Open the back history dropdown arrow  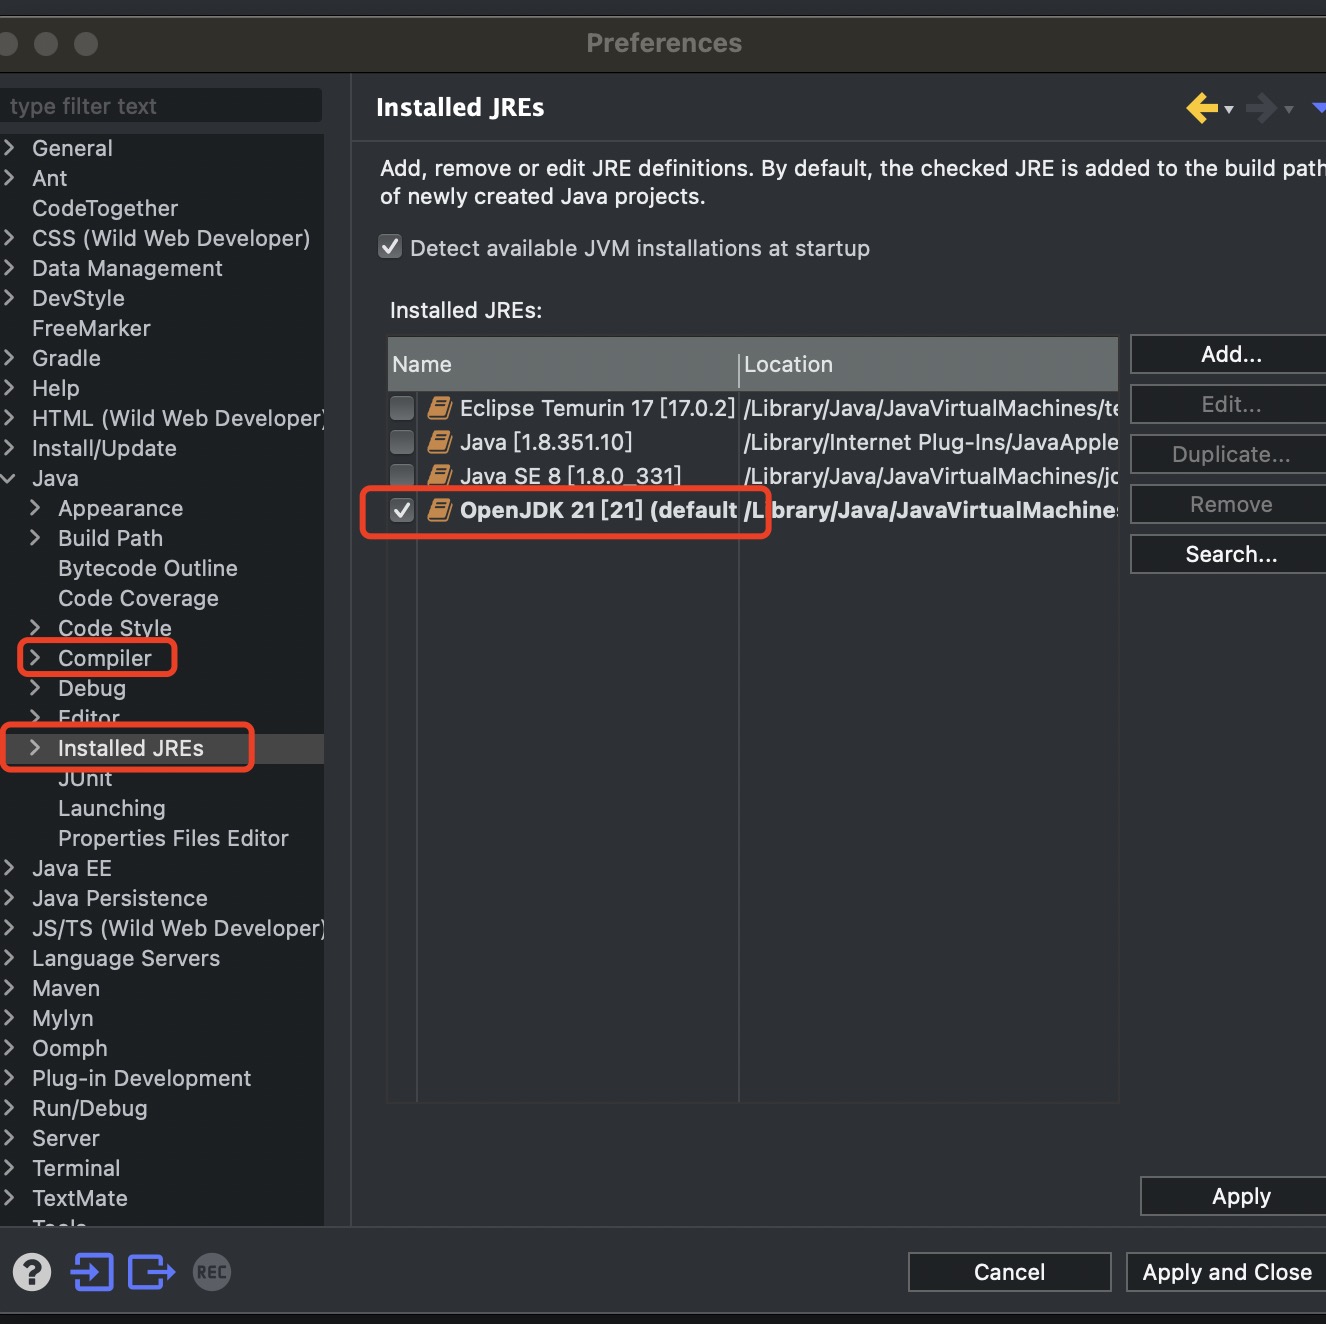click(x=1229, y=110)
